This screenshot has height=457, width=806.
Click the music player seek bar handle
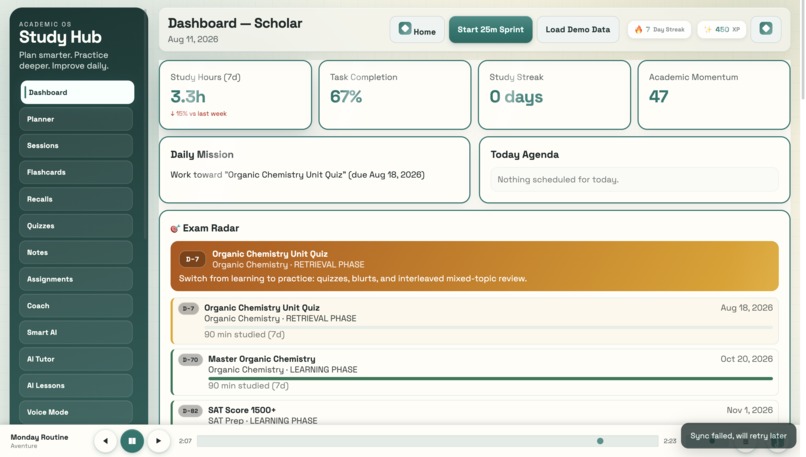[600, 441]
